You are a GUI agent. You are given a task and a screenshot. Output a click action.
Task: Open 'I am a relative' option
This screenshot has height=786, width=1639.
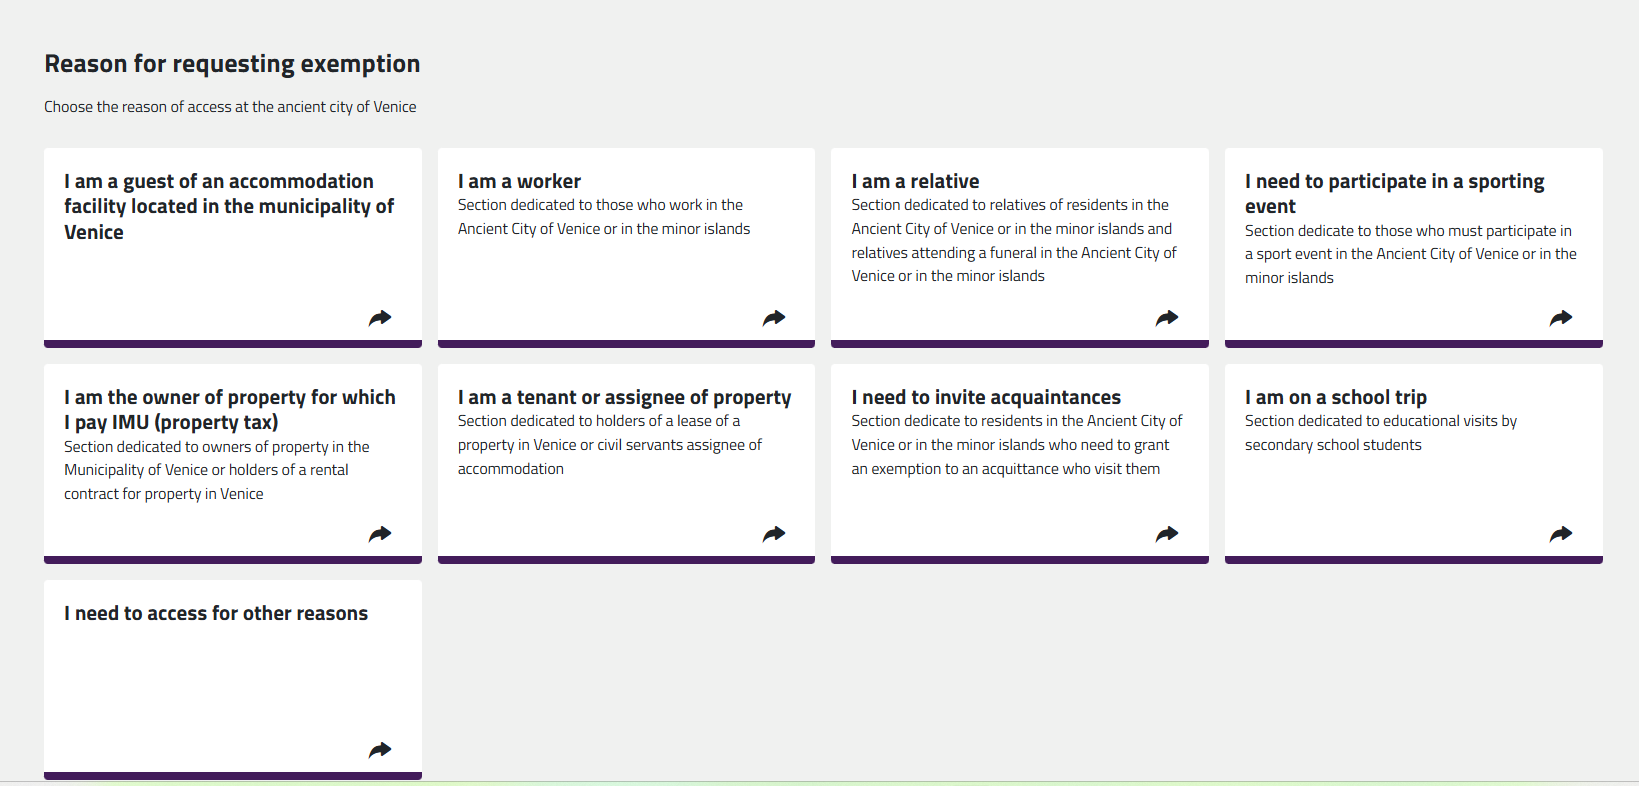[915, 181]
